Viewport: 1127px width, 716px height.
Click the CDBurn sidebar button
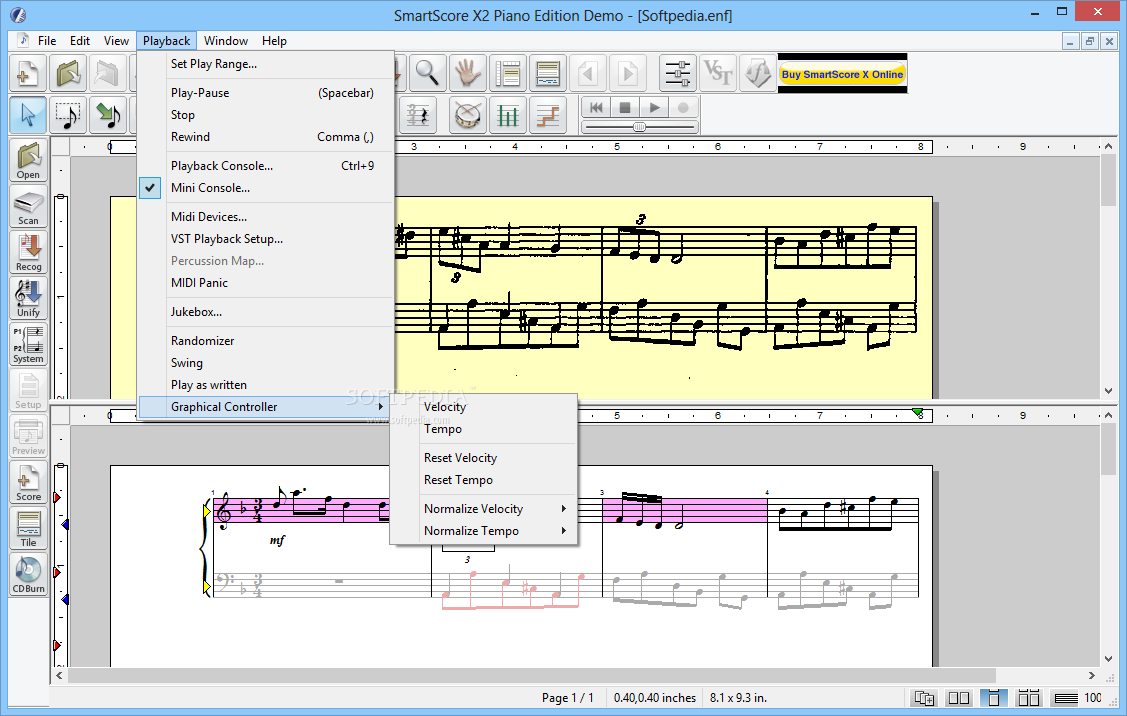coord(29,574)
